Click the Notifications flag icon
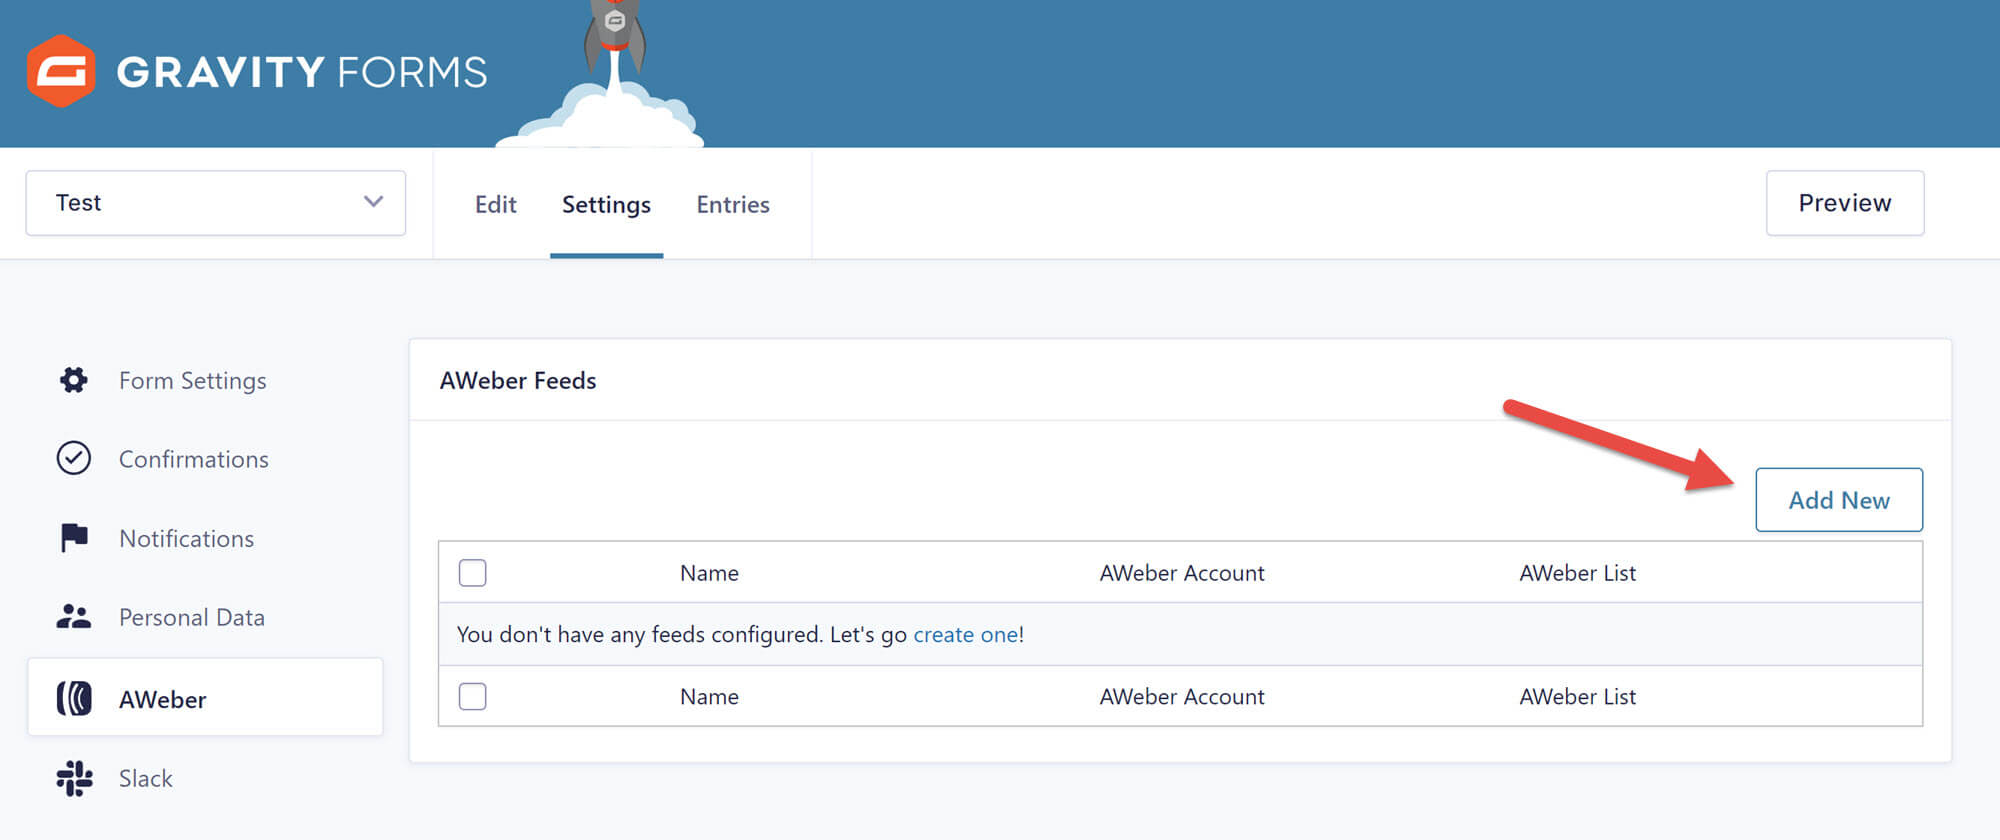 74,537
